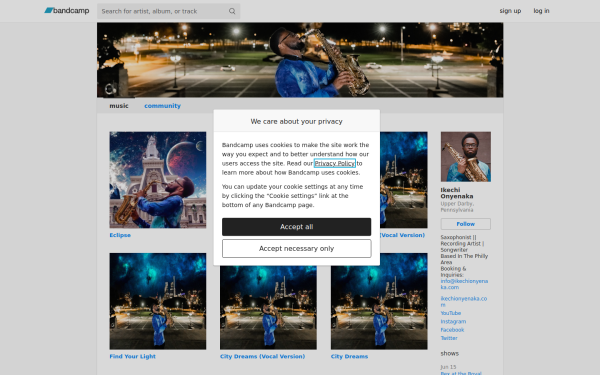
Task: Switch to the music tab
Action: point(119,106)
